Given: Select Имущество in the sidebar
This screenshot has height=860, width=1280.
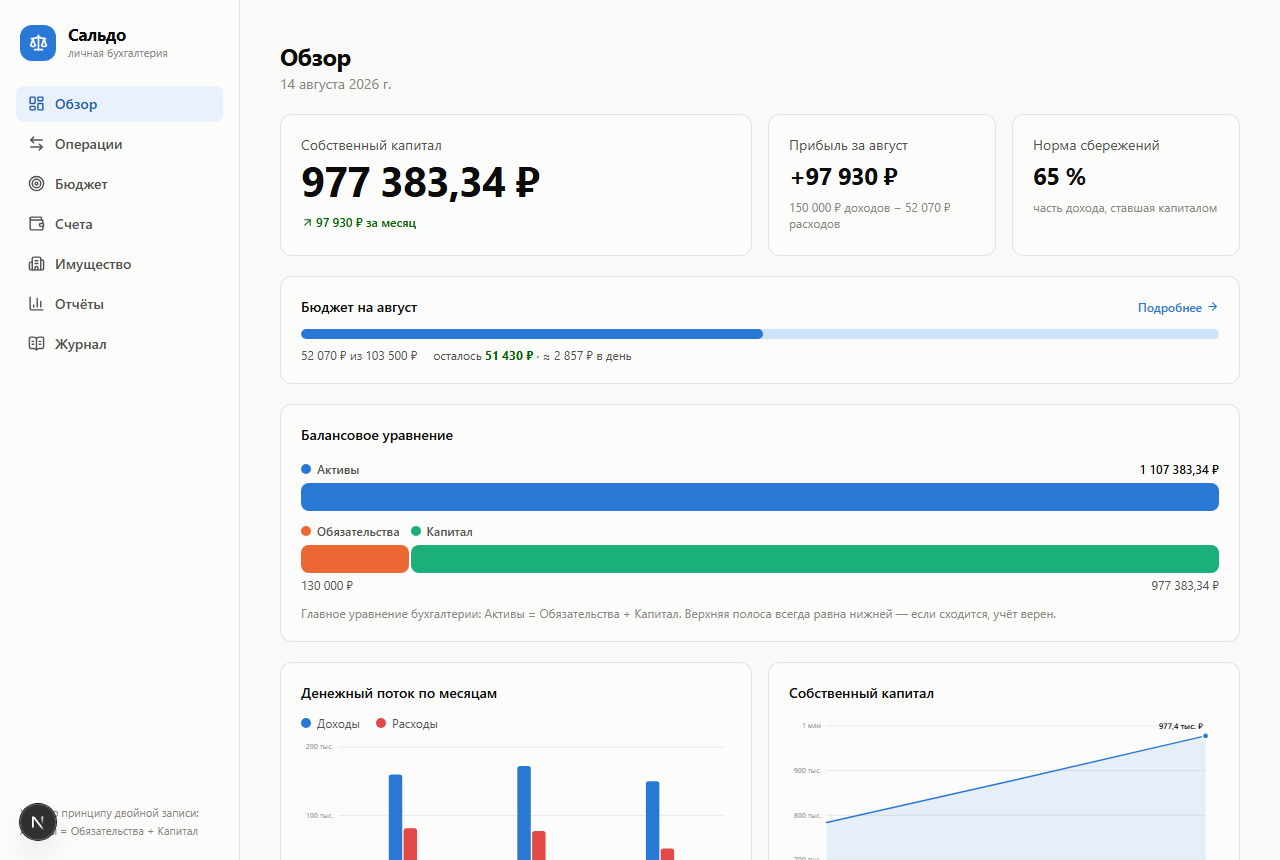Looking at the screenshot, I should (119, 264).
